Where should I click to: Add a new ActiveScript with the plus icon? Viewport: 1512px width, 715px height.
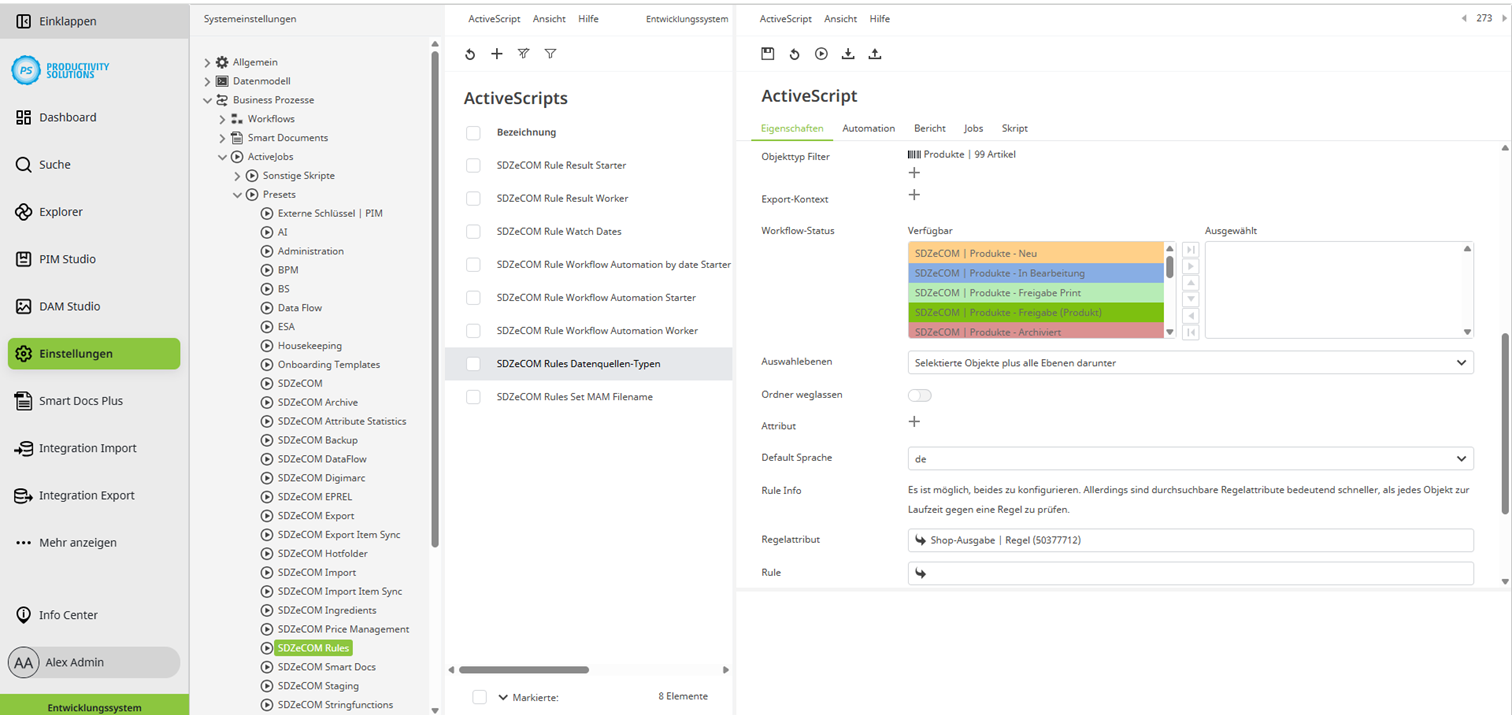coord(497,54)
